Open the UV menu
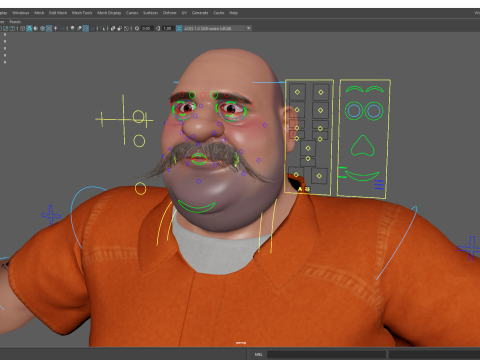This screenshot has width=480, height=360. pyautogui.click(x=184, y=13)
